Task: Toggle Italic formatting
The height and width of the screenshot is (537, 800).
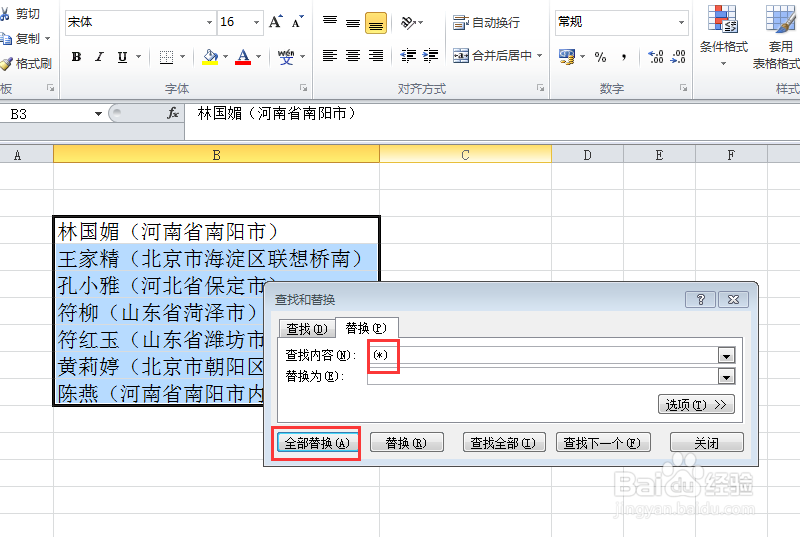Action: click(99, 57)
